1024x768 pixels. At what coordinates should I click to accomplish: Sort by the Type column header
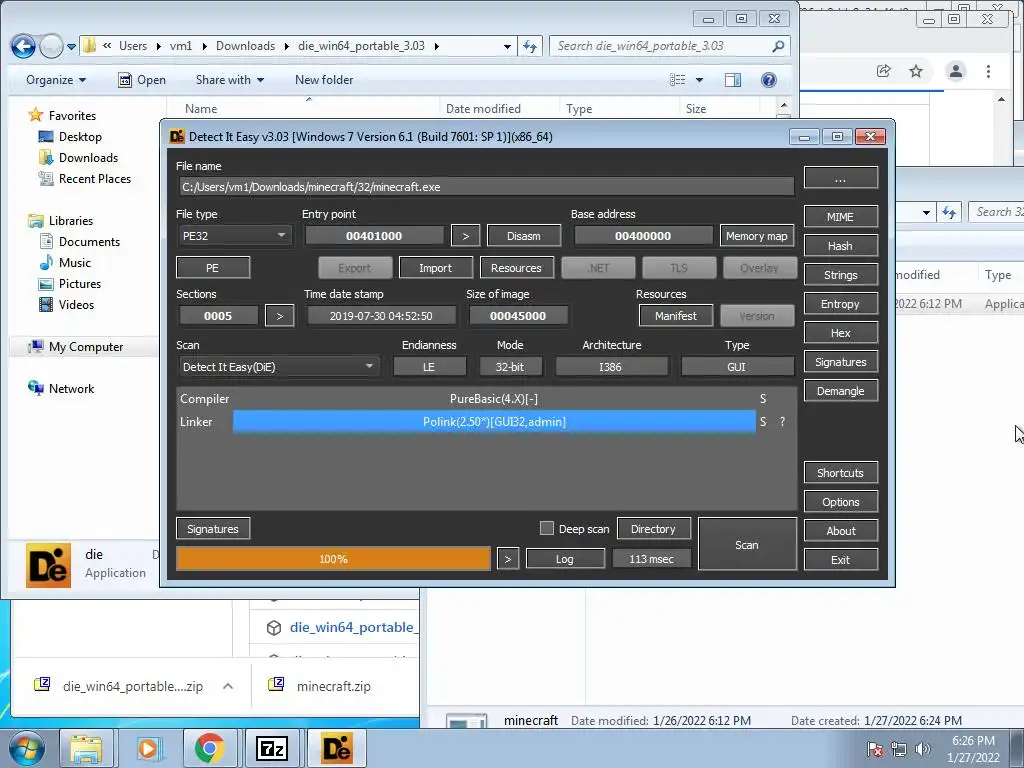tap(619, 108)
